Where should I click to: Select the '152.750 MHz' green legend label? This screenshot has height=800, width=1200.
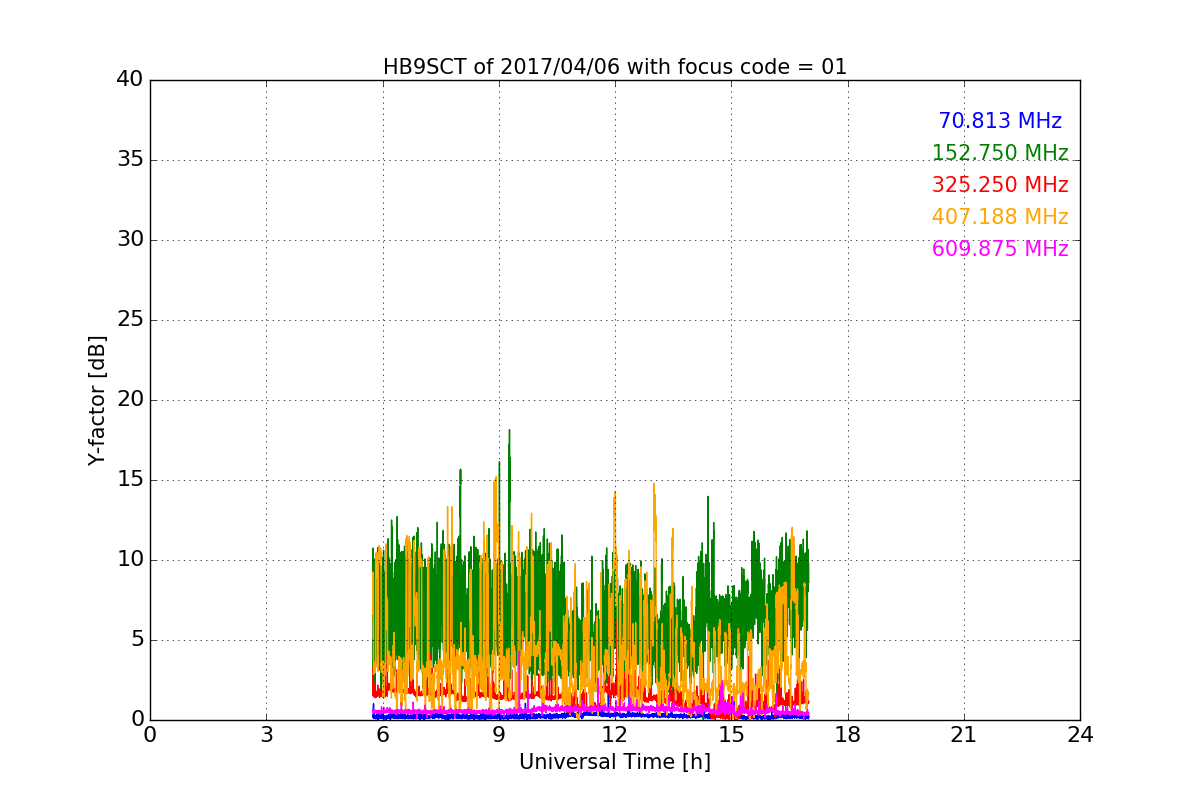pyautogui.click(x=1000, y=153)
